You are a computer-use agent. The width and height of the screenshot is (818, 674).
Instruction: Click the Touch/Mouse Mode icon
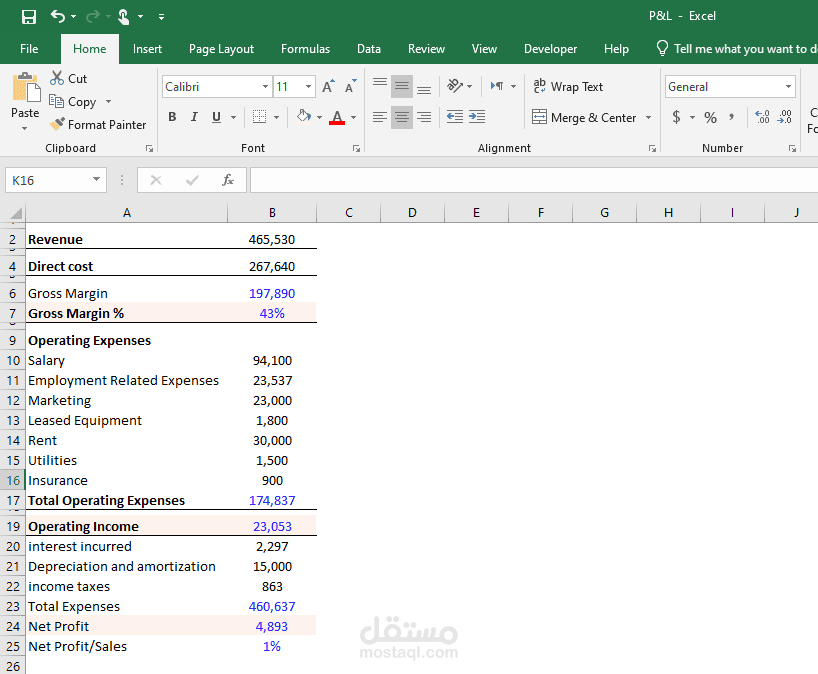pos(124,17)
